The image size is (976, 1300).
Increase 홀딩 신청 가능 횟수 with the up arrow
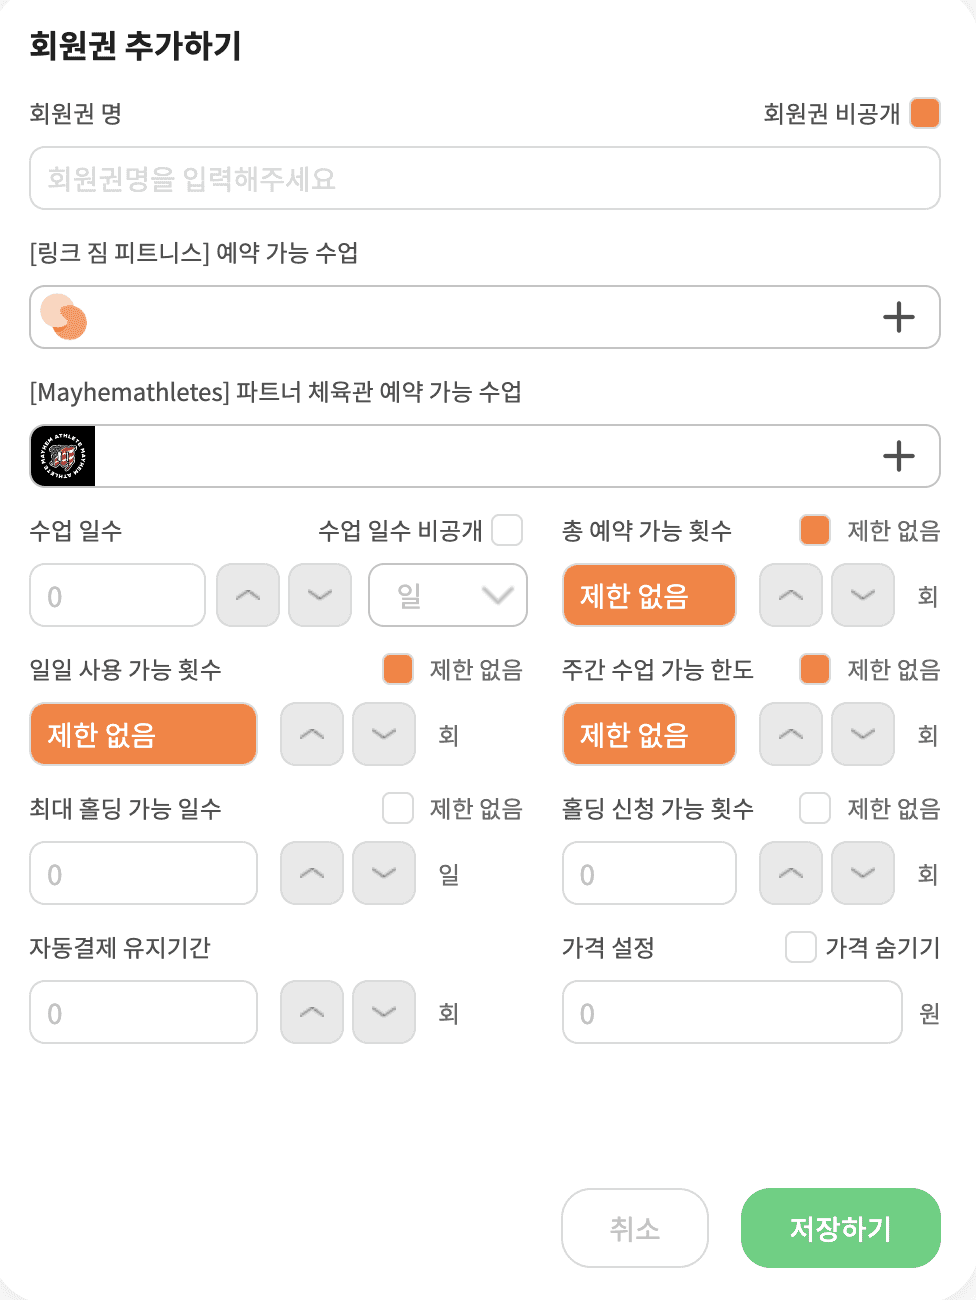coord(791,873)
